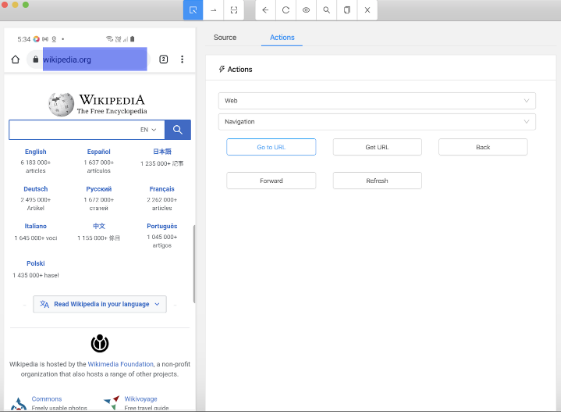Click the Forward action button

(x=271, y=181)
